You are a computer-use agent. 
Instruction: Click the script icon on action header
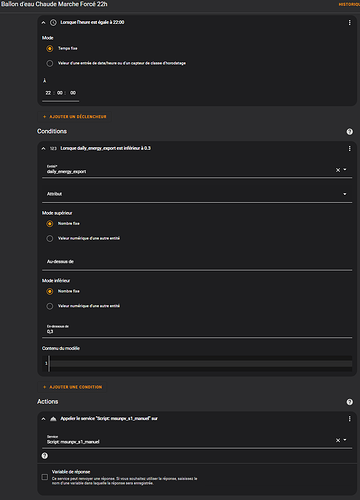[x=53, y=419]
